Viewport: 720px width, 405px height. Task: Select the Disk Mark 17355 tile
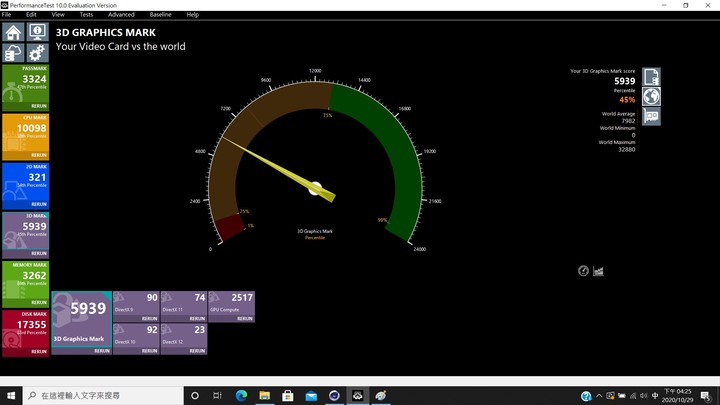tap(25, 333)
